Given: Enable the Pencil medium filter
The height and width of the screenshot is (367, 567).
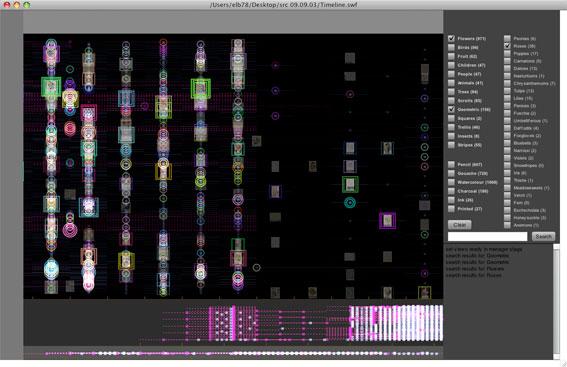Looking at the screenshot, I should (451, 165).
